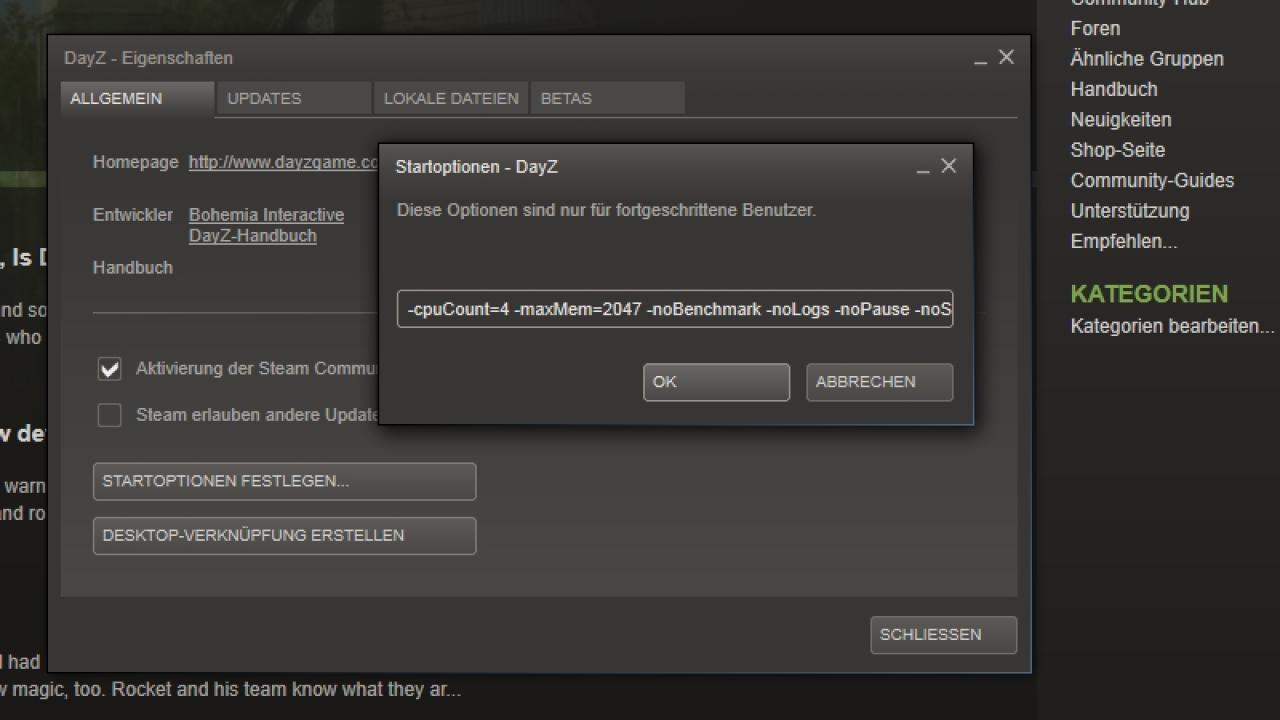Cancel the dialog with ABBRECHEN
Image resolution: width=1280 pixels, height=720 pixels.
click(880, 382)
